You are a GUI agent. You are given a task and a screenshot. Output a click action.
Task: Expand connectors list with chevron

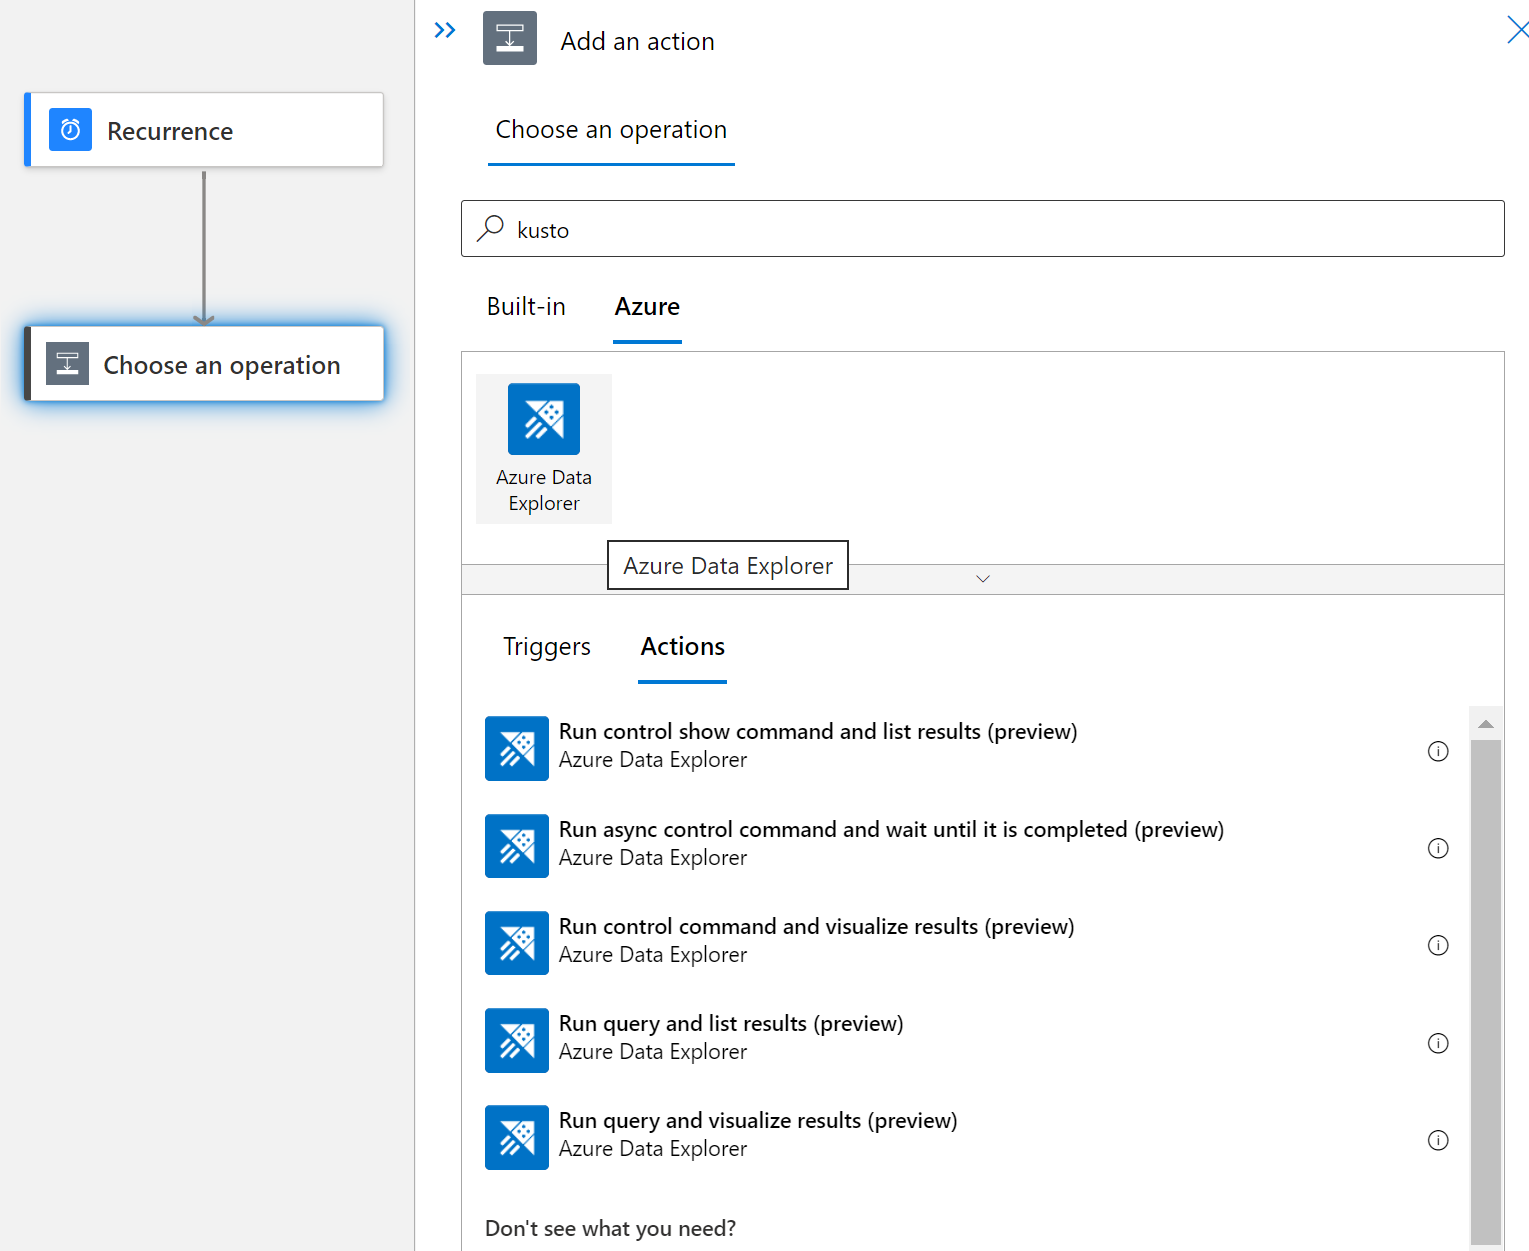(983, 579)
